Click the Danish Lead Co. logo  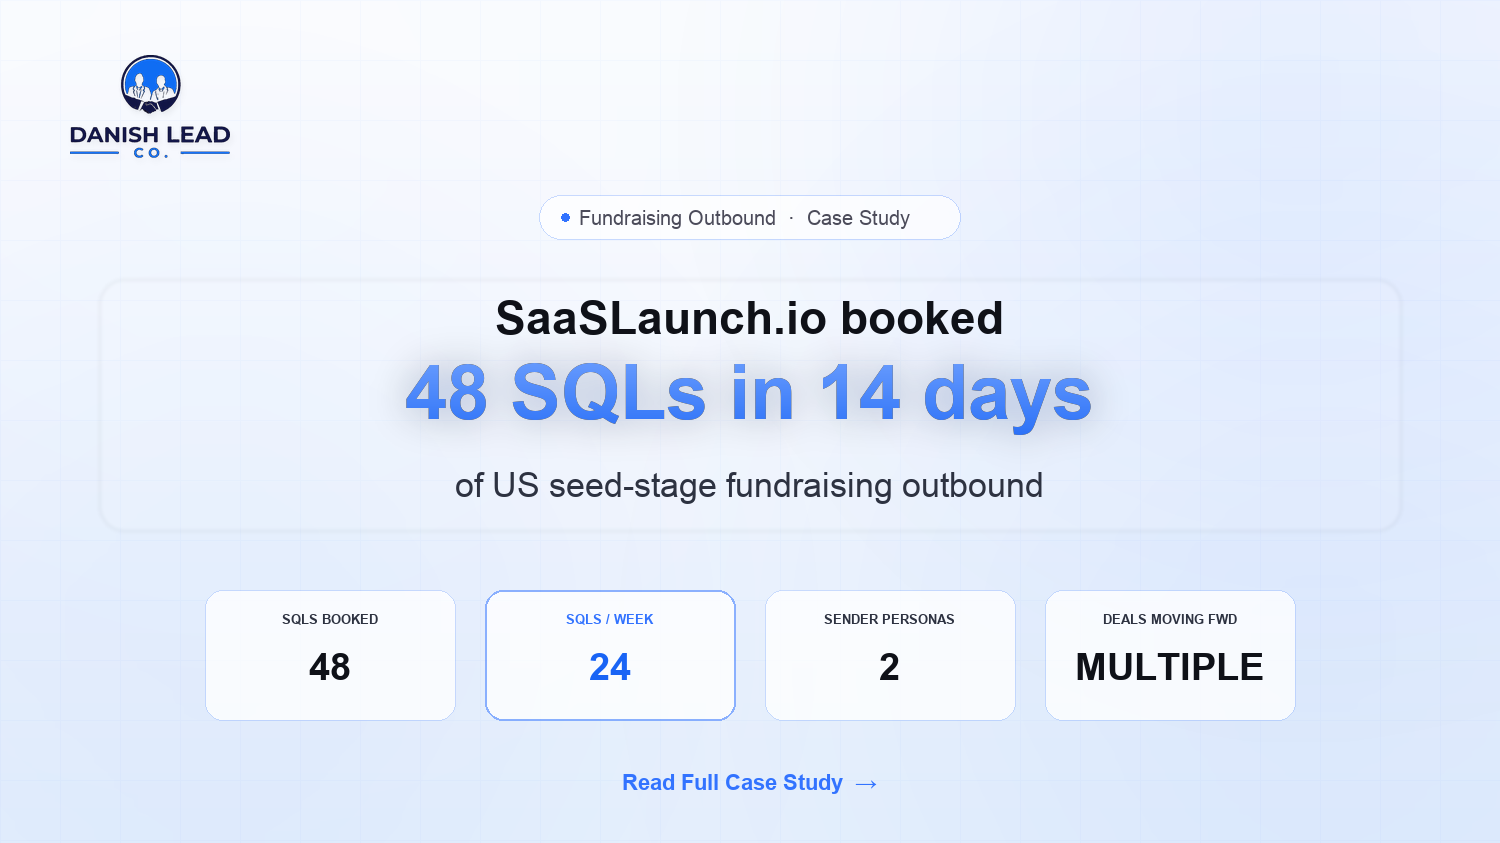click(150, 107)
